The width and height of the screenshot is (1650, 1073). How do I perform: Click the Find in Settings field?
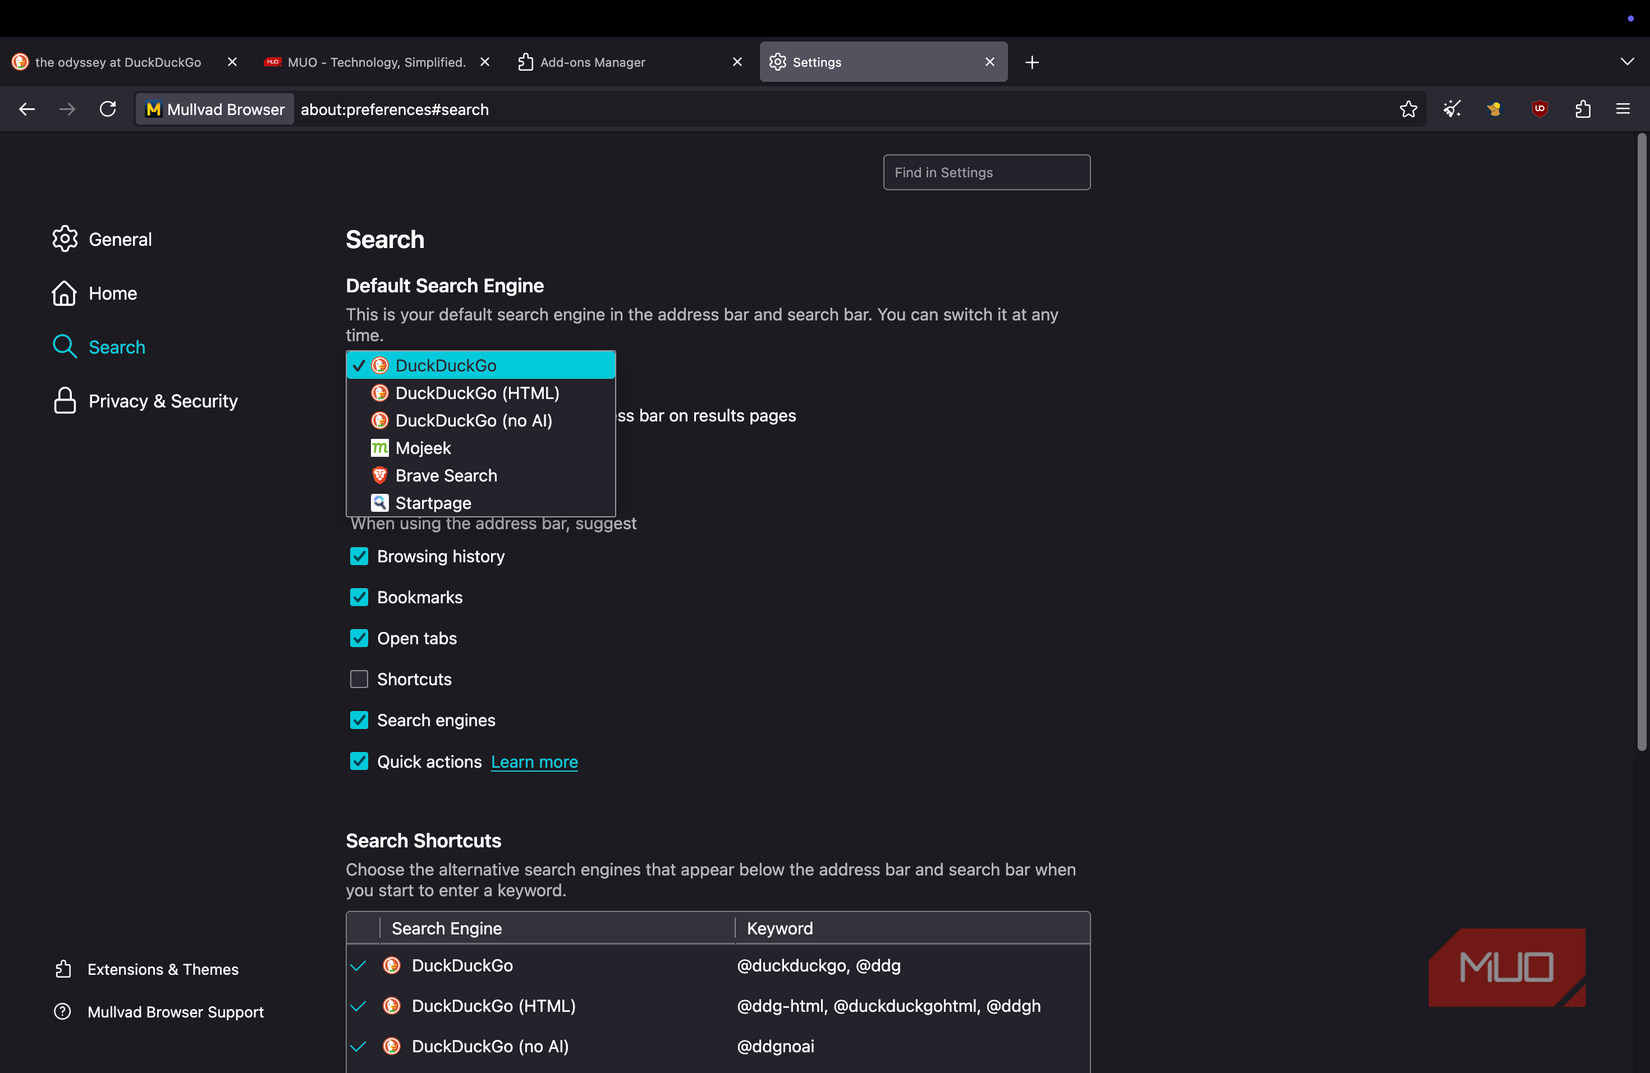[986, 172]
